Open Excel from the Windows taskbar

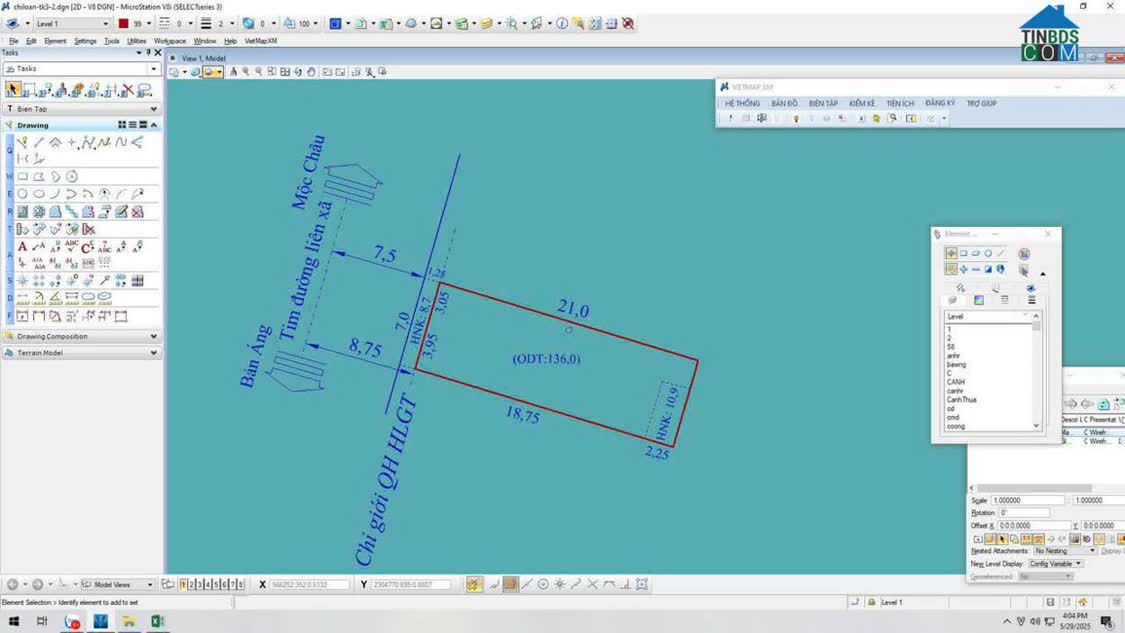pos(157,622)
